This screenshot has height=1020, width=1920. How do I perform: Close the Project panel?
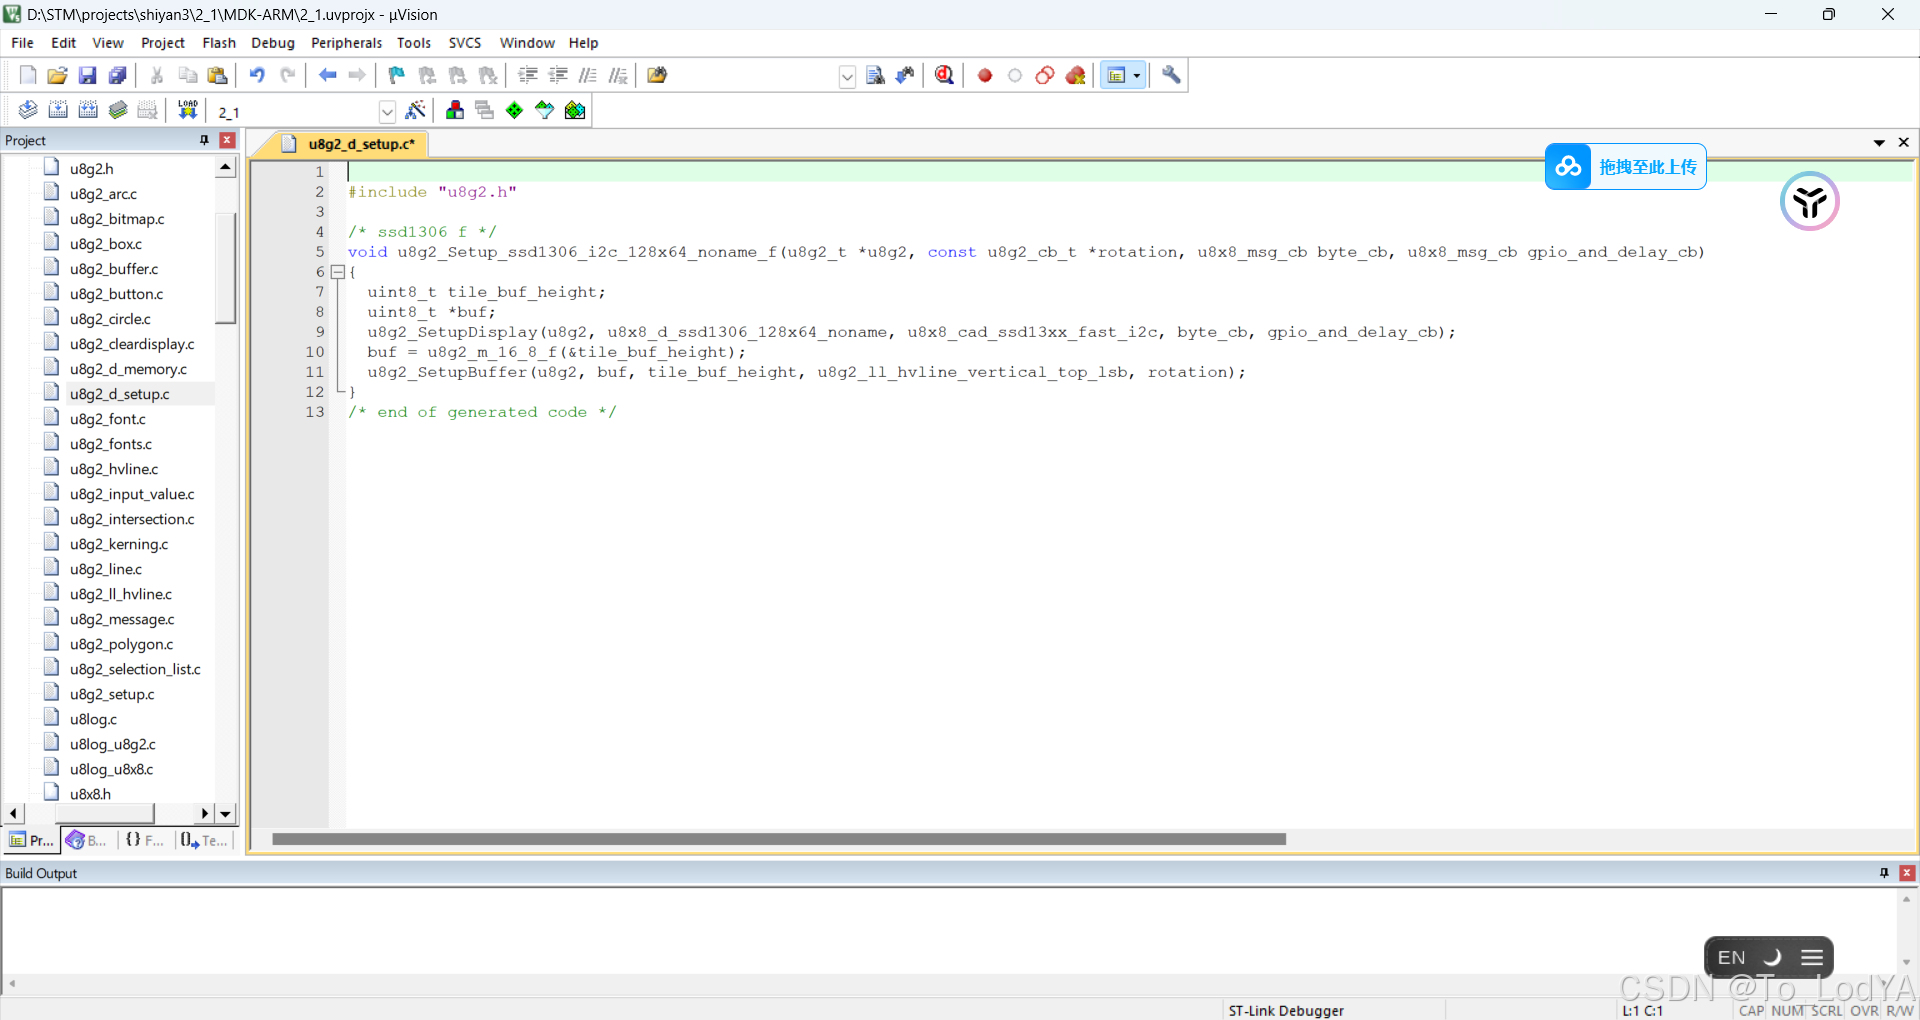click(x=227, y=140)
